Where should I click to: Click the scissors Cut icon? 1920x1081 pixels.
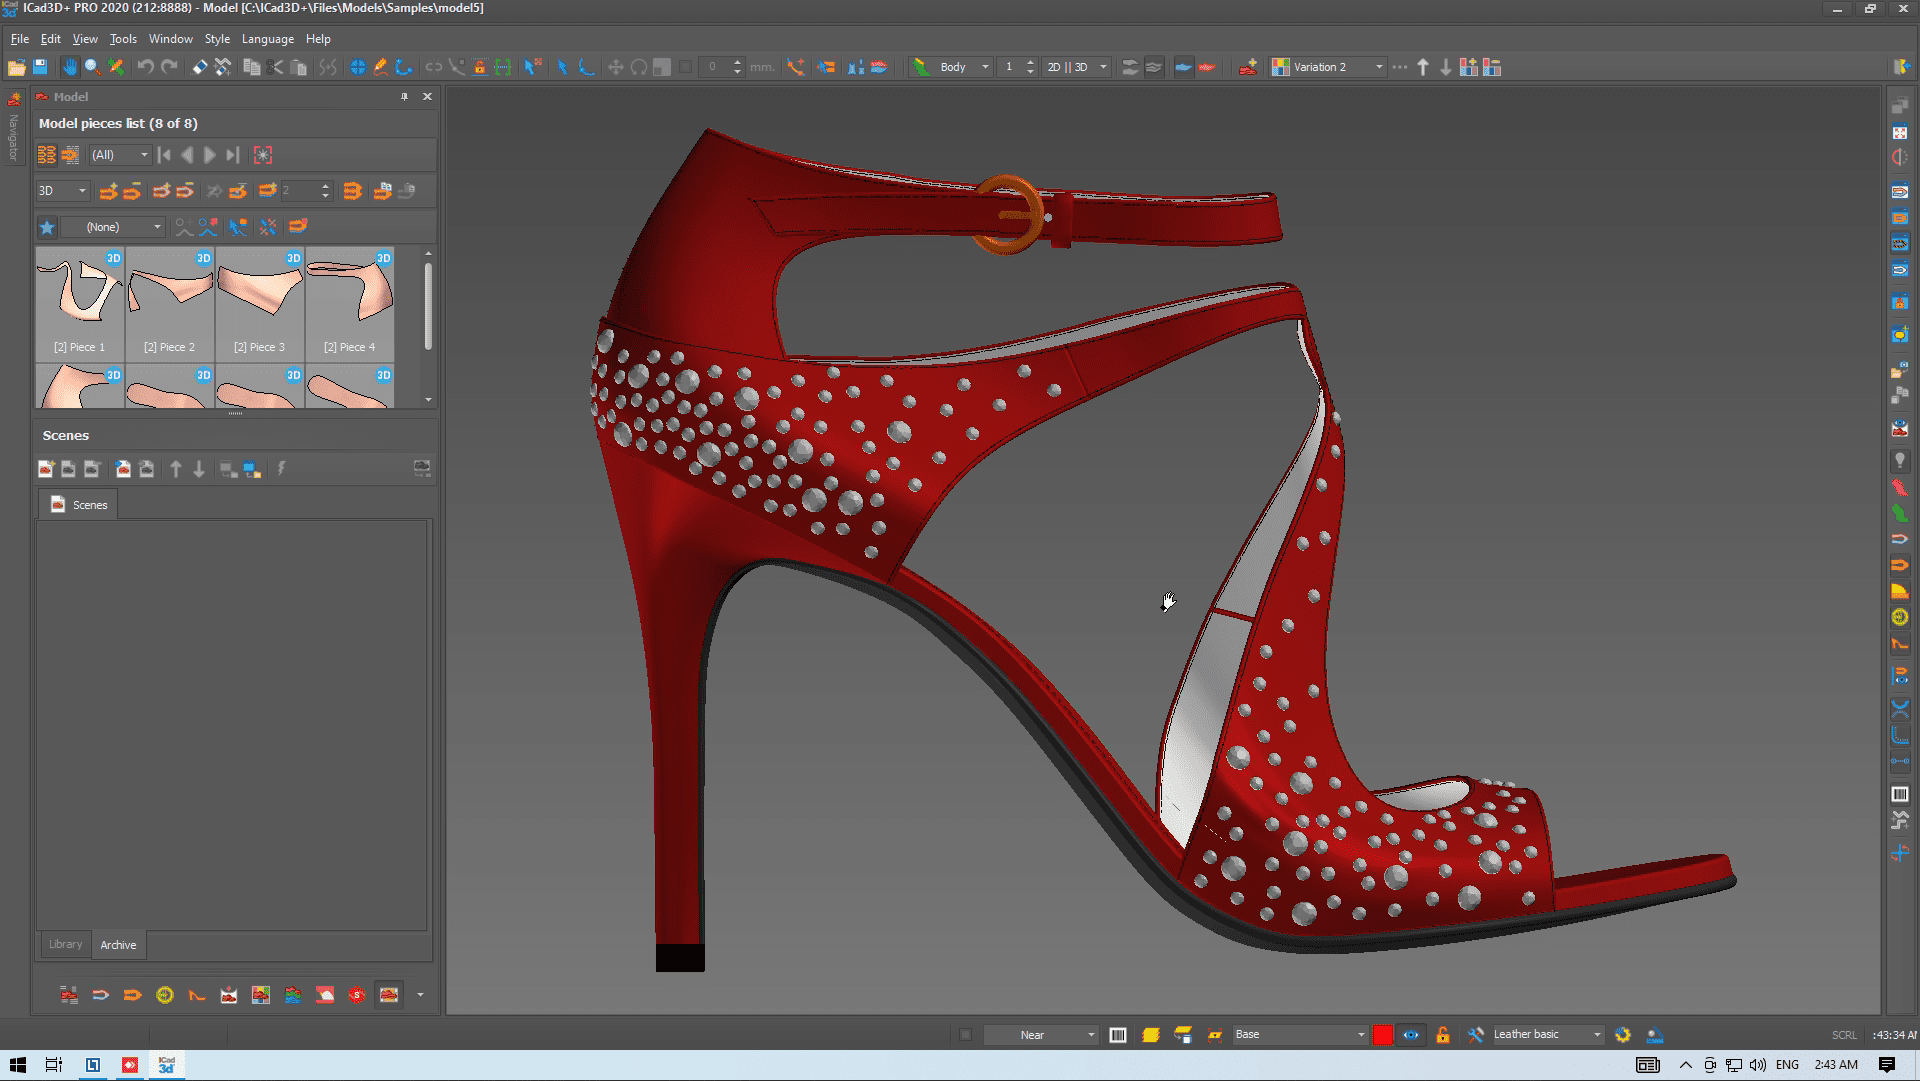tap(275, 67)
